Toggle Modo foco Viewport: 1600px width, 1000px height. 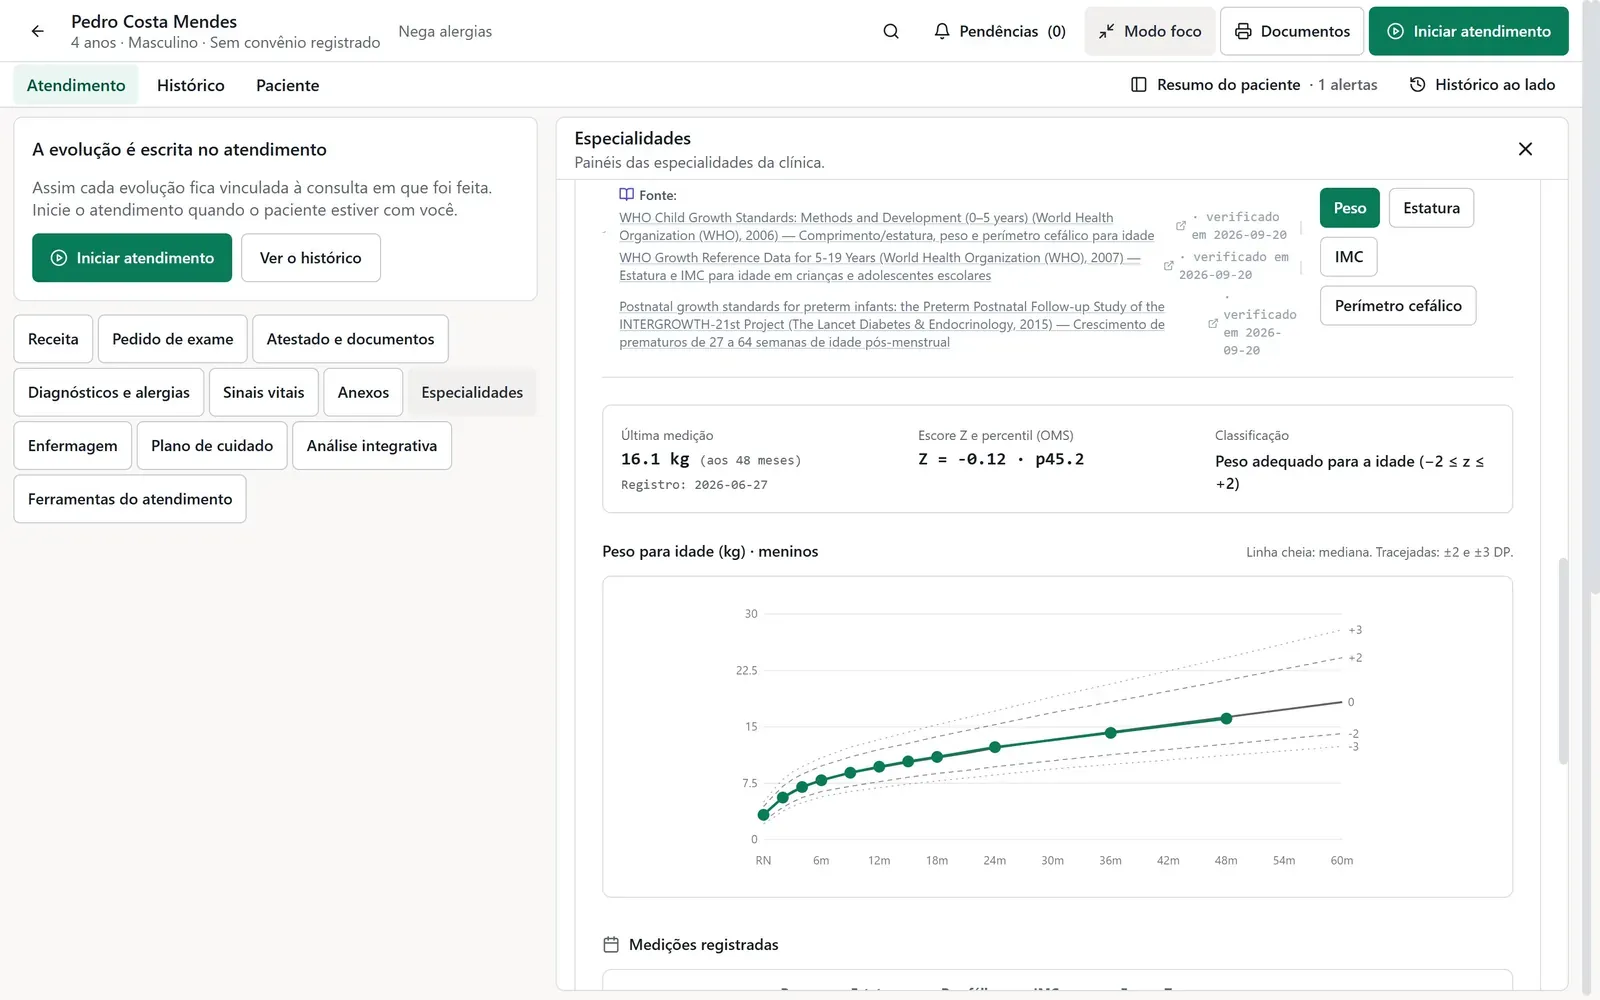(x=1150, y=31)
